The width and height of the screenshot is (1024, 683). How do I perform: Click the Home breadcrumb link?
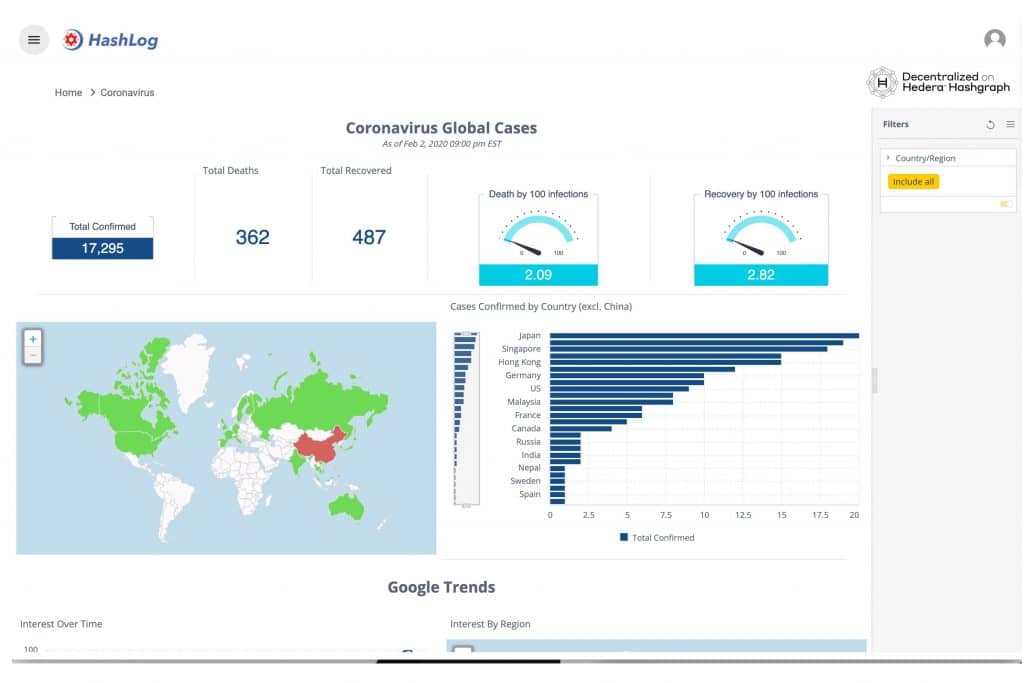[68, 92]
